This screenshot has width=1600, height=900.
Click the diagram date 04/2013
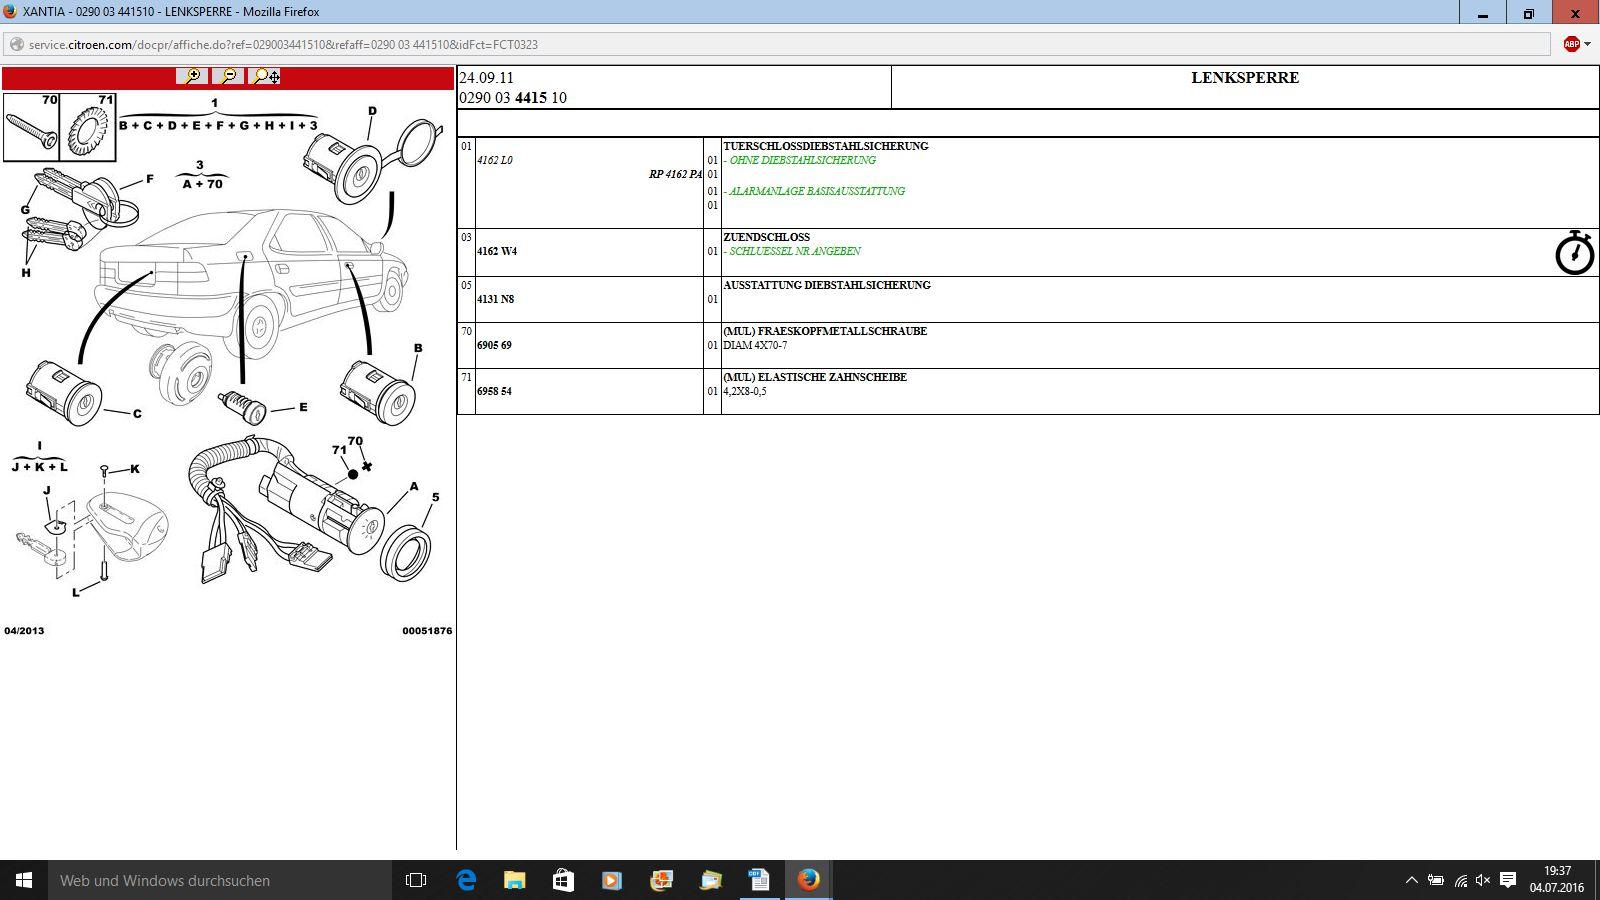point(24,631)
